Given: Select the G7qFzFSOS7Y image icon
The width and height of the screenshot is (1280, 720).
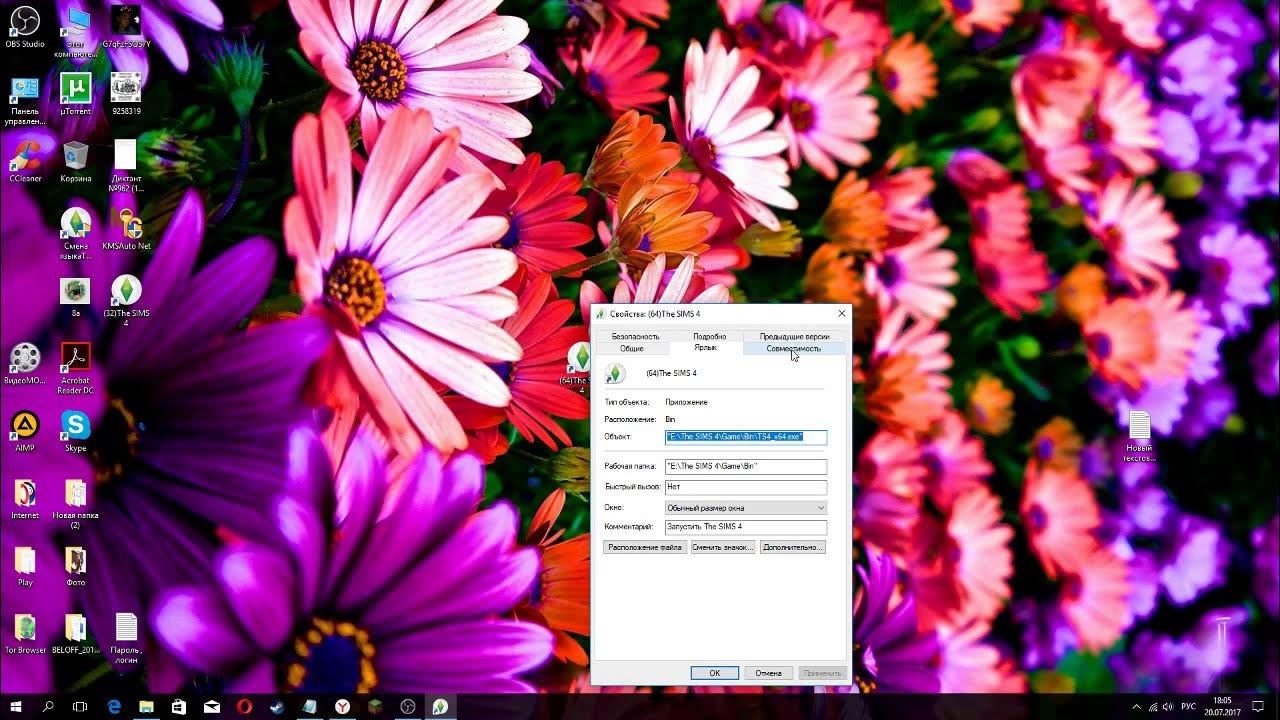Looking at the screenshot, I should (x=126, y=27).
